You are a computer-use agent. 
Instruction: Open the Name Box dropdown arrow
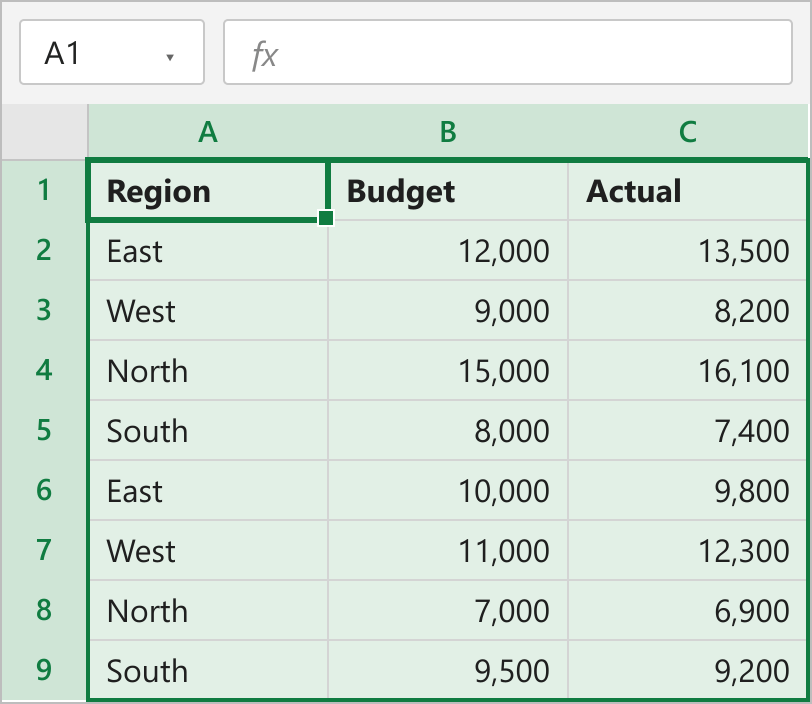pyautogui.click(x=170, y=58)
